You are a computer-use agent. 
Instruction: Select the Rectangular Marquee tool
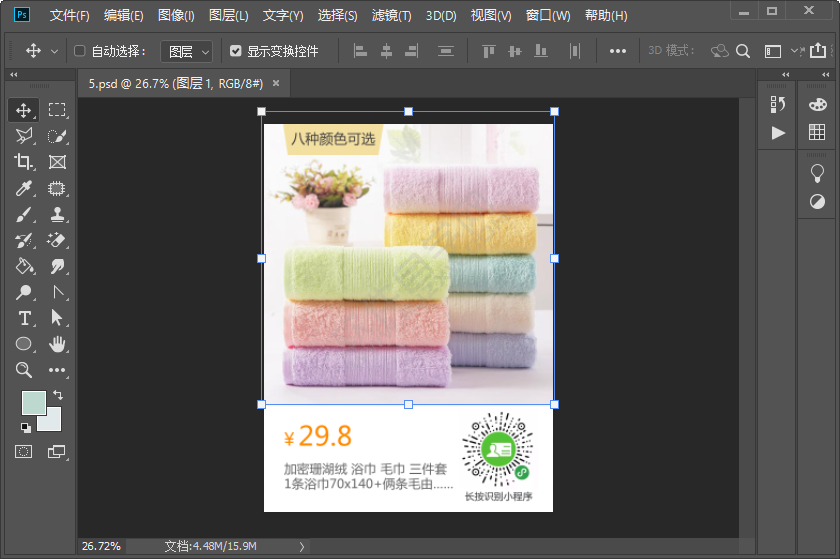pos(57,110)
